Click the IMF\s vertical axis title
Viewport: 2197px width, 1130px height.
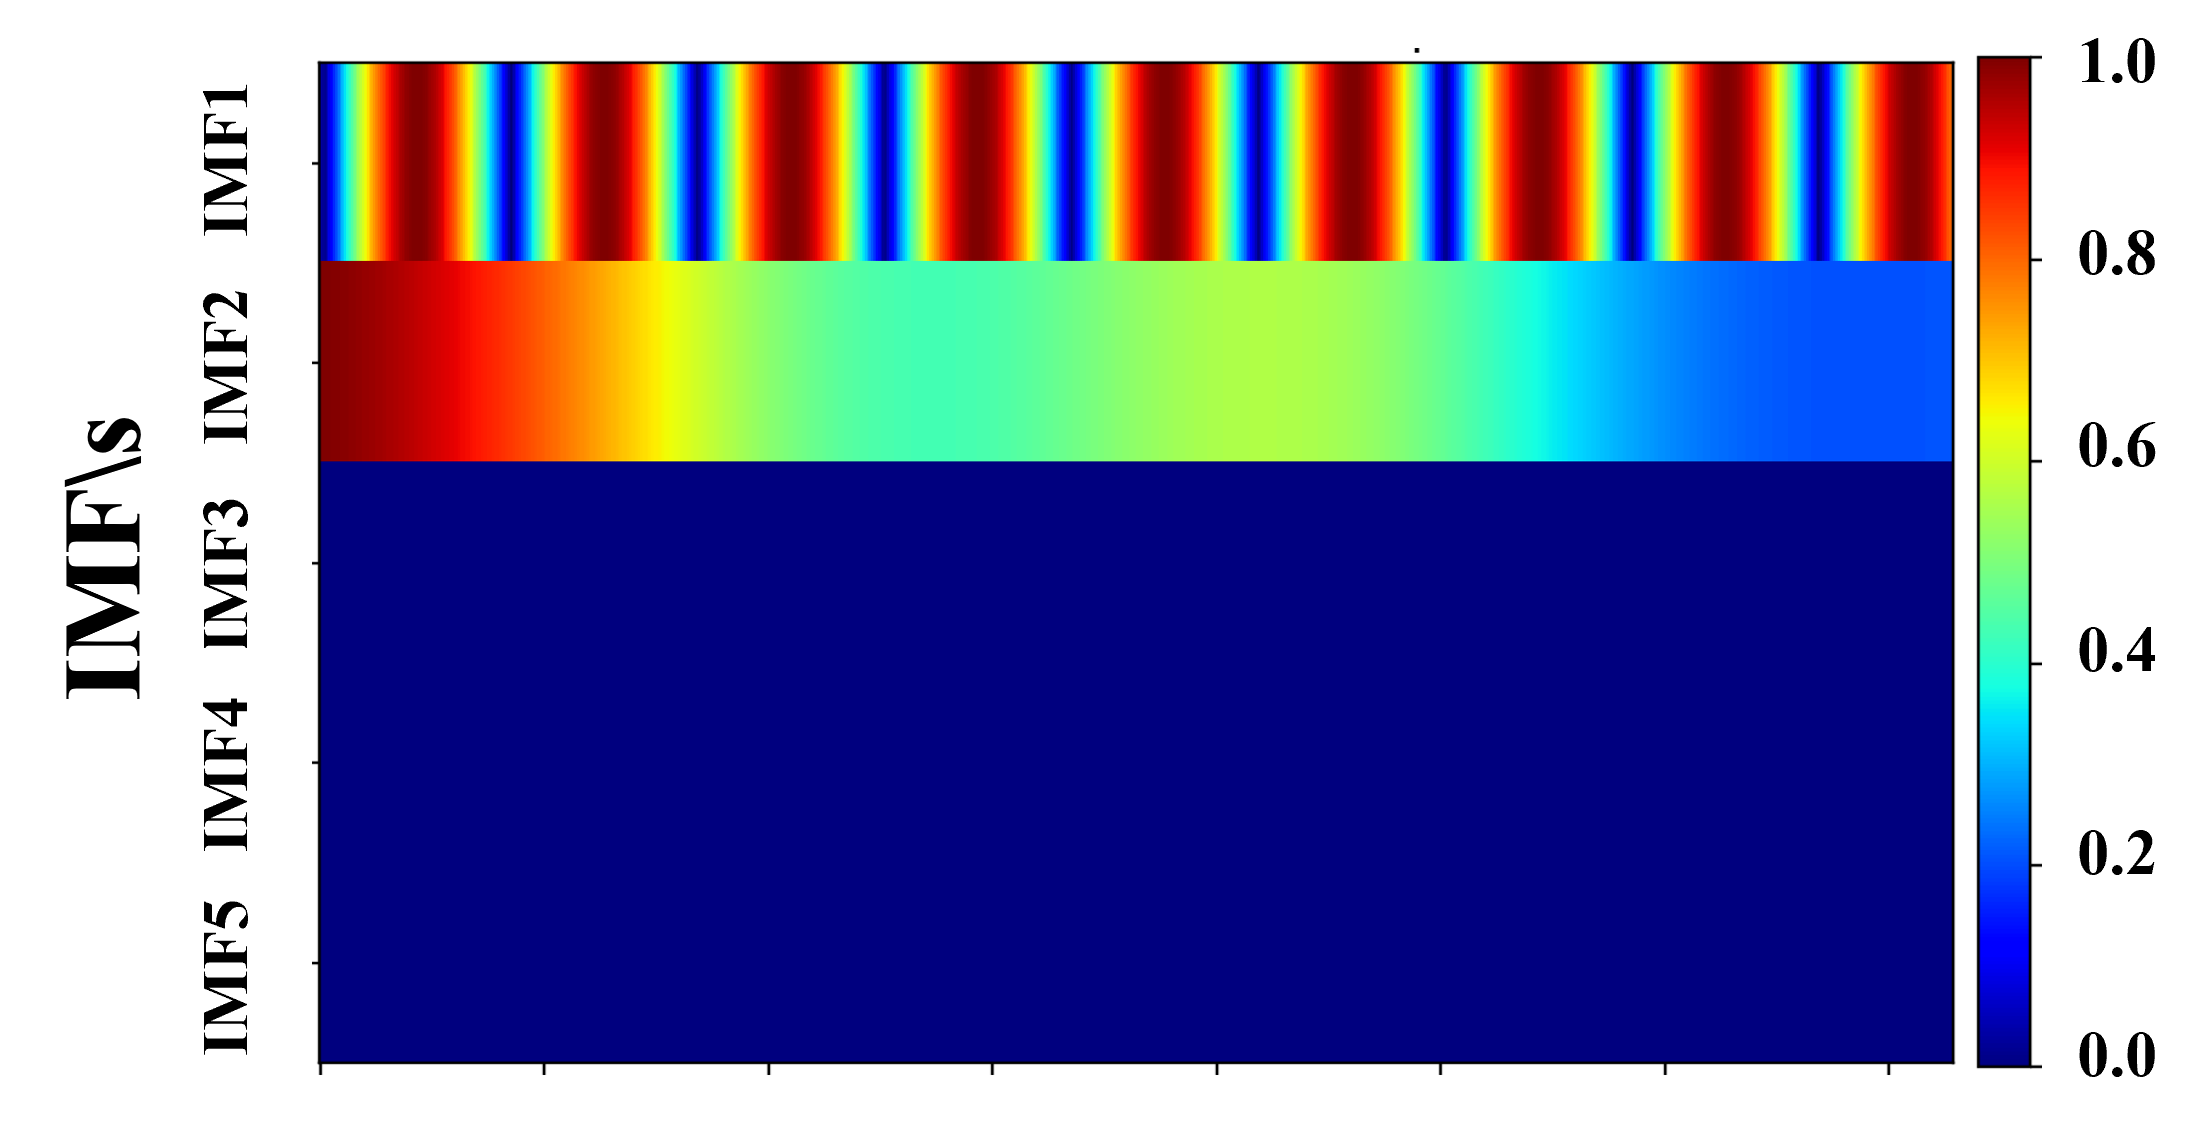104,558
